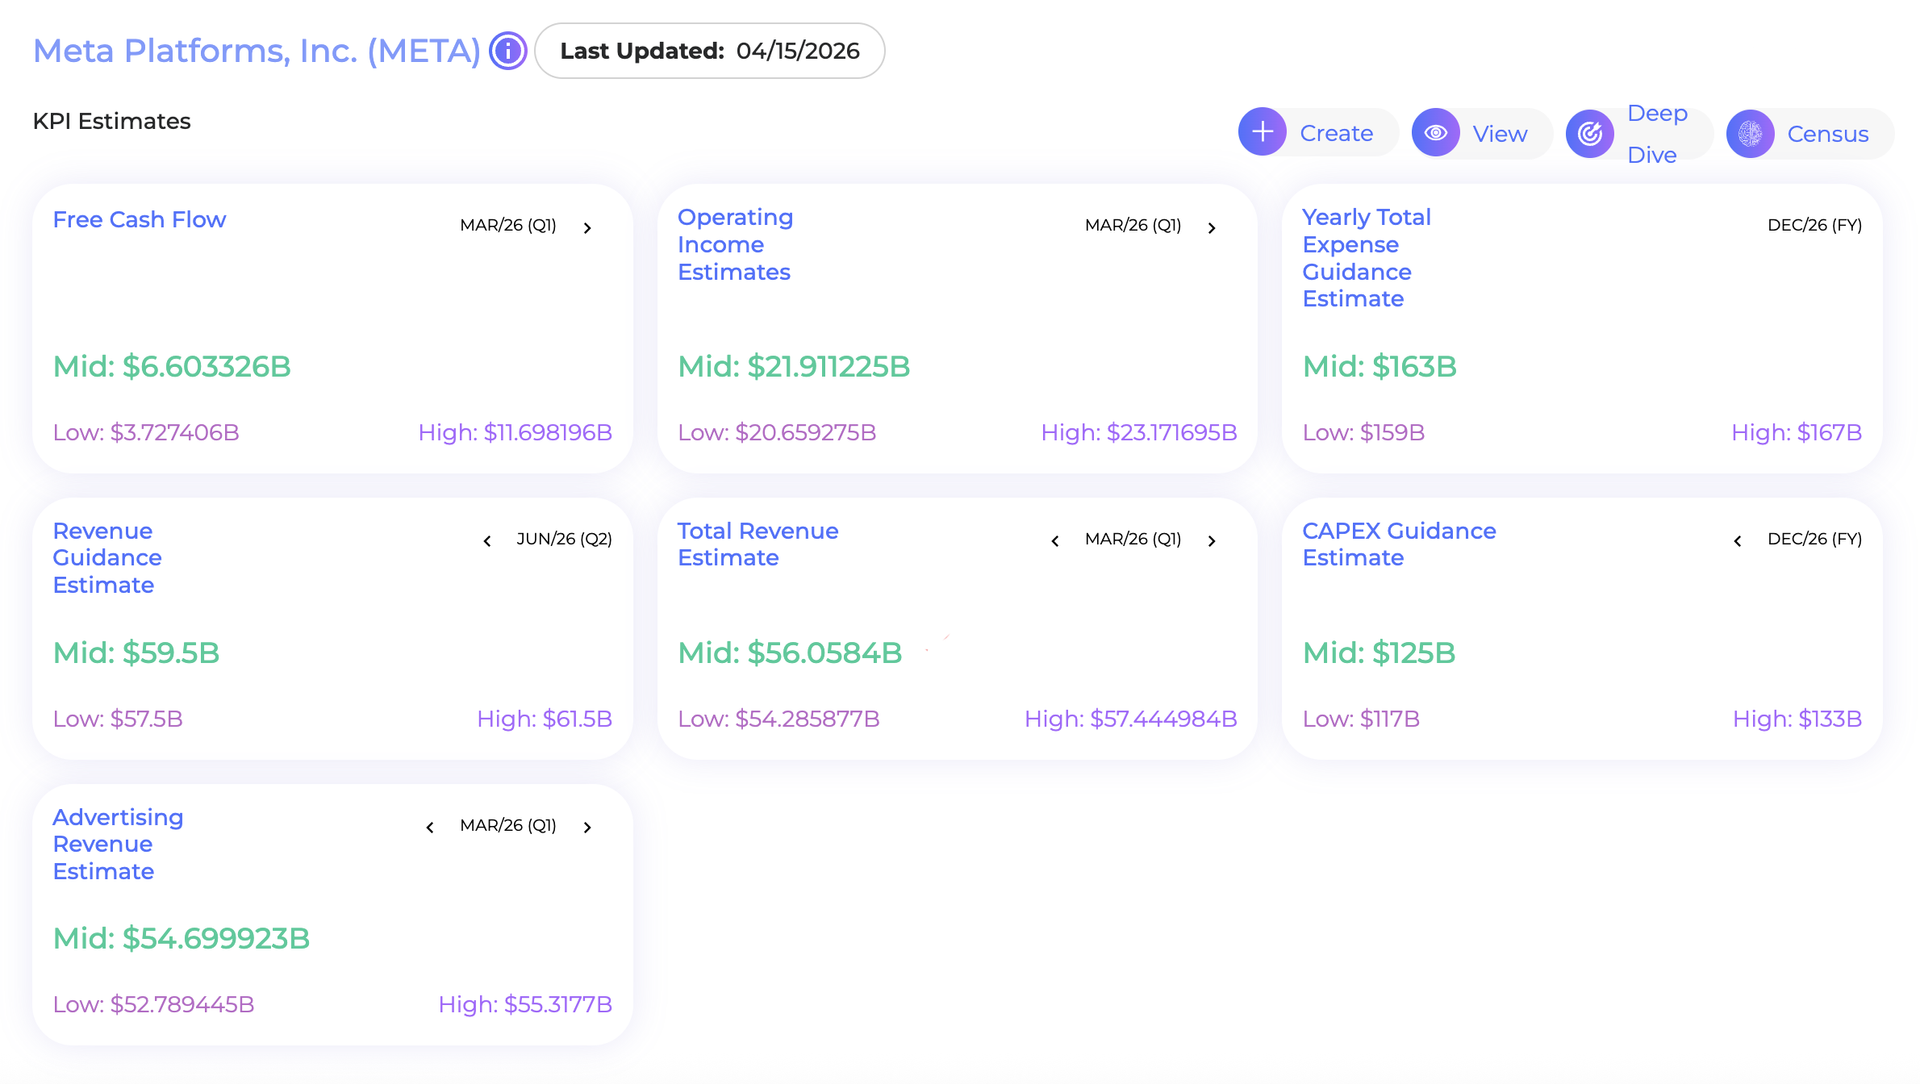1920x1084 pixels.
Task: Click DEC/26 (FY) on Yearly Total Expense card
Action: coord(1815,225)
